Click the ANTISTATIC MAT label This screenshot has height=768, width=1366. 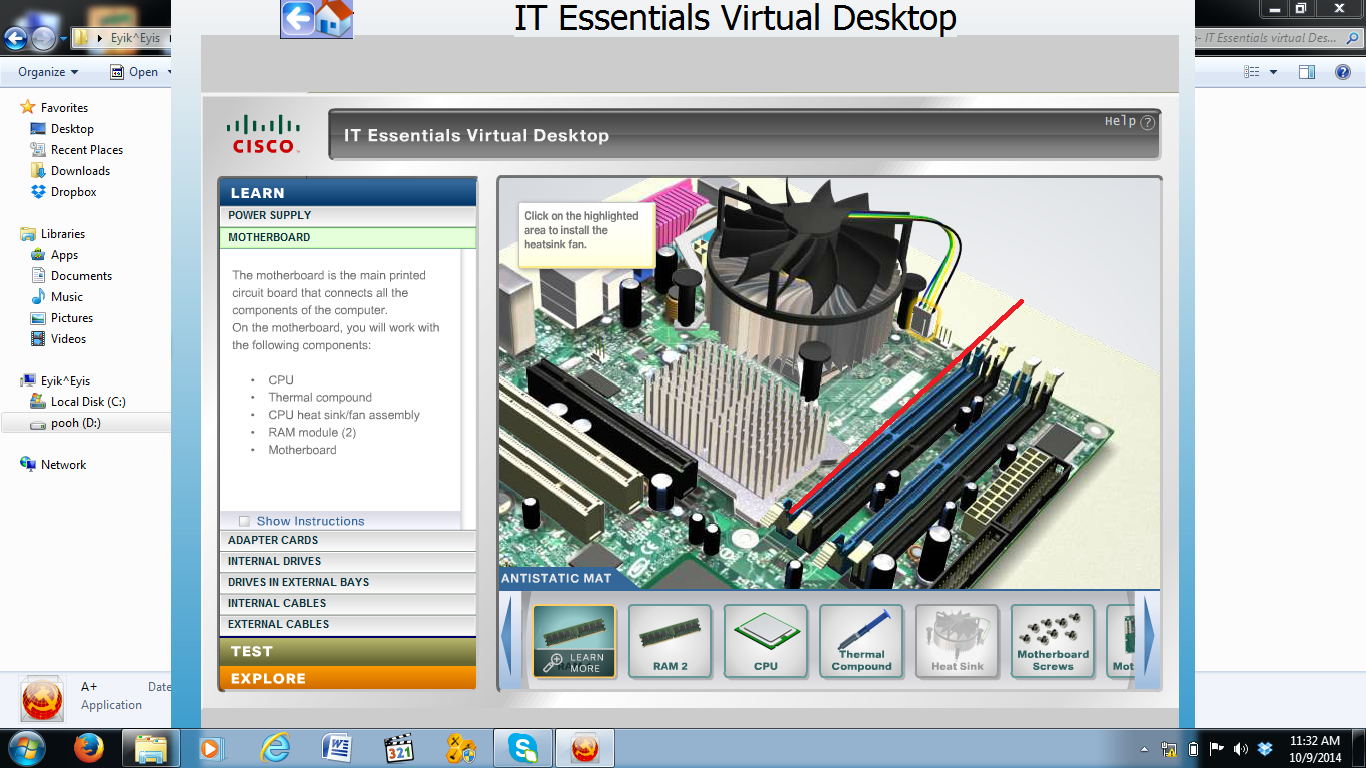tap(556, 578)
